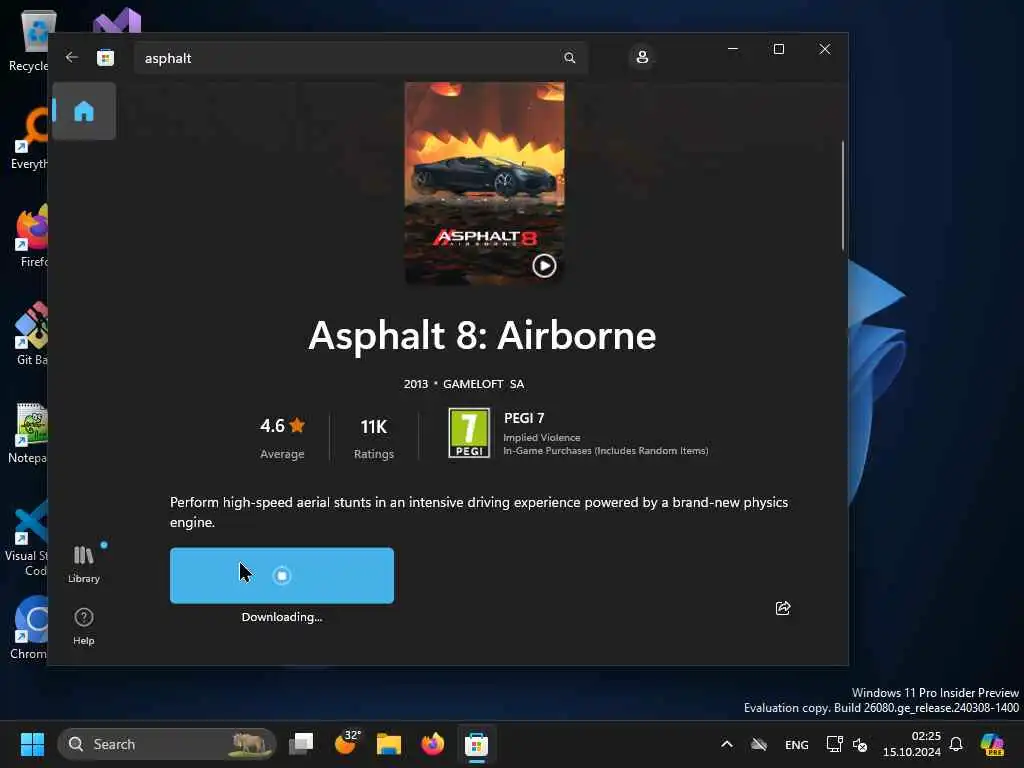Share the app via share icon

click(782, 609)
